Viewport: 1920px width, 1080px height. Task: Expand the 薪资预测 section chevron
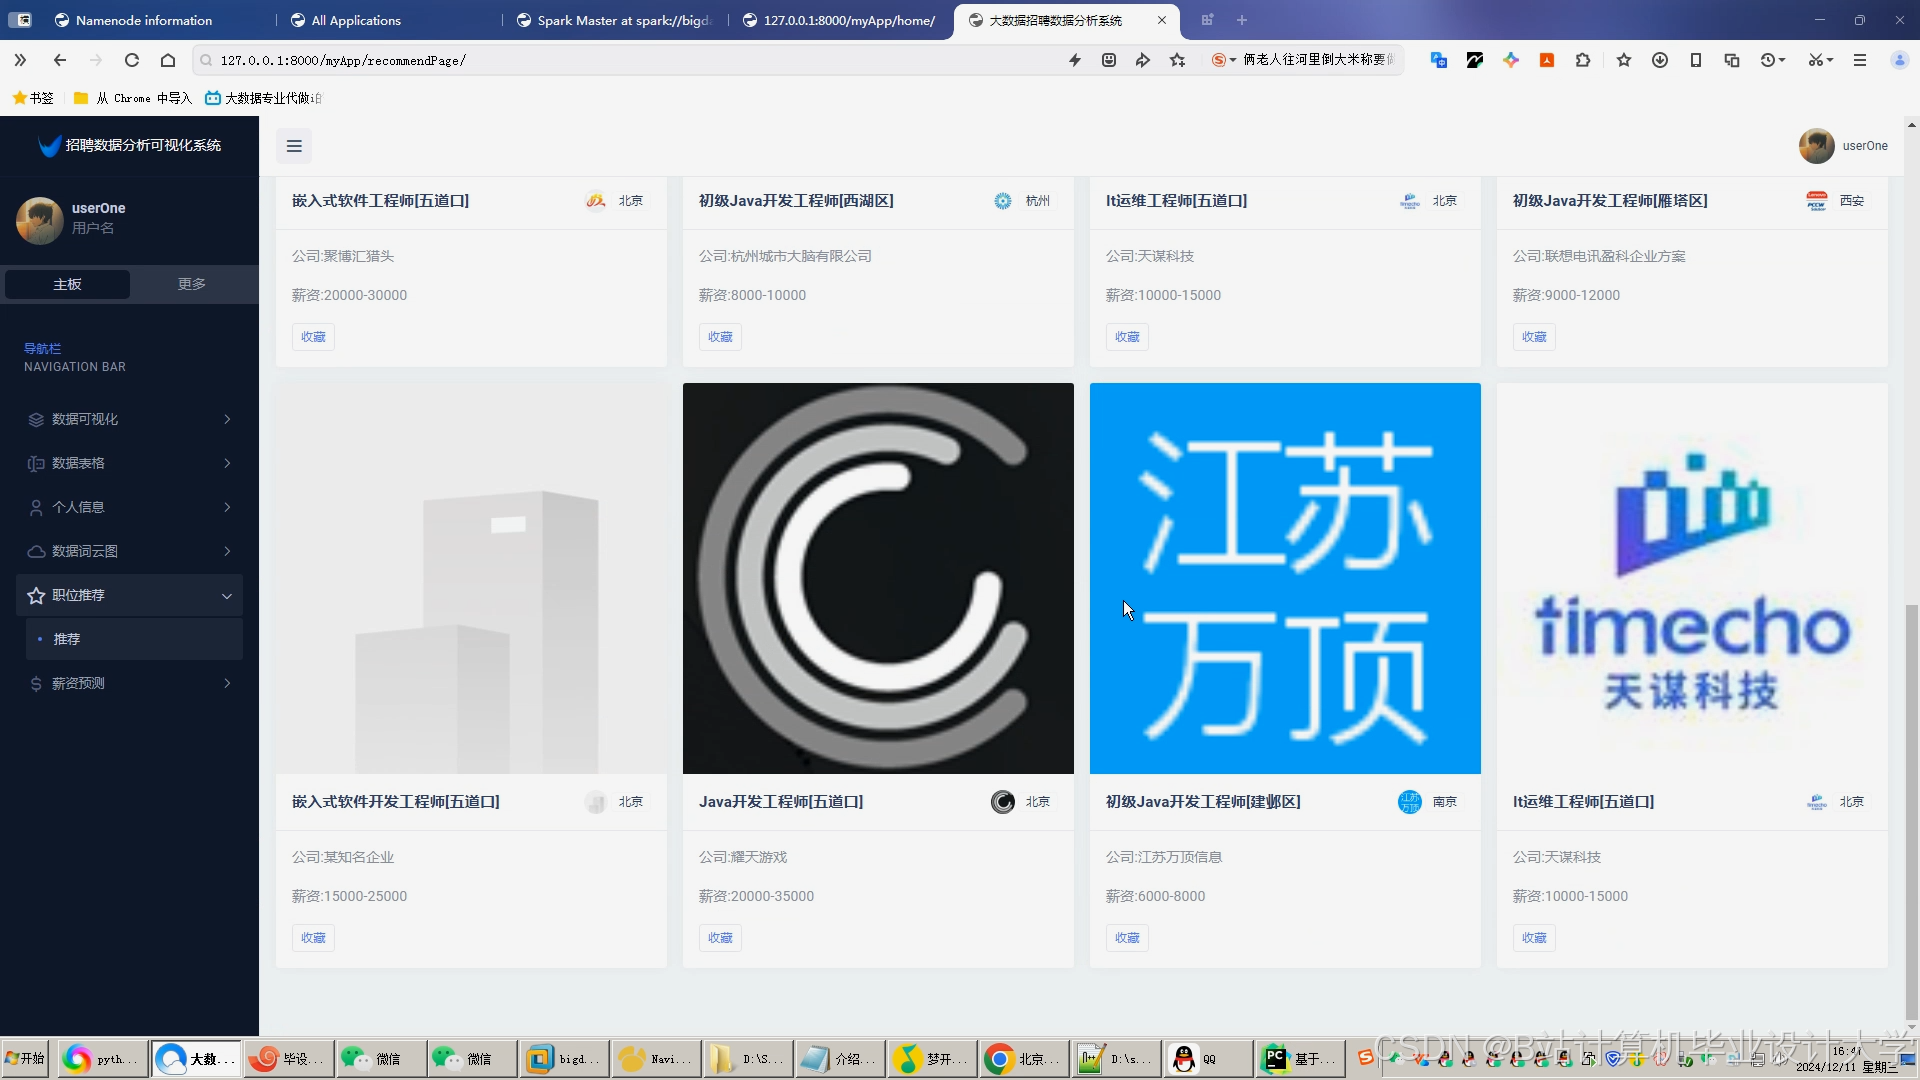coord(227,683)
